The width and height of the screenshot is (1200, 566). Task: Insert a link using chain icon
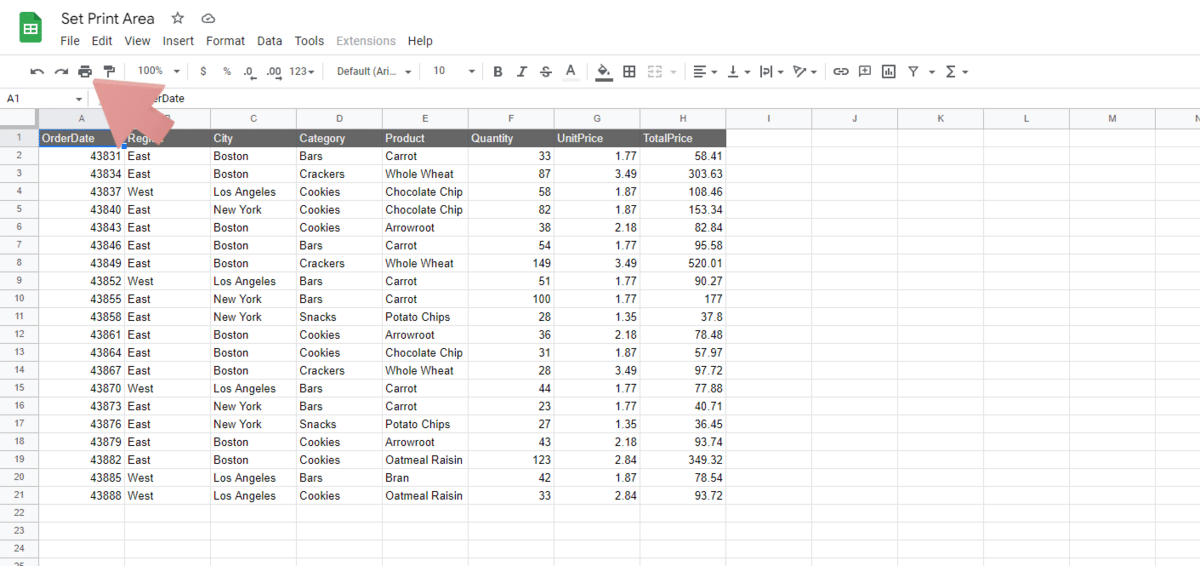(x=841, y=72)
